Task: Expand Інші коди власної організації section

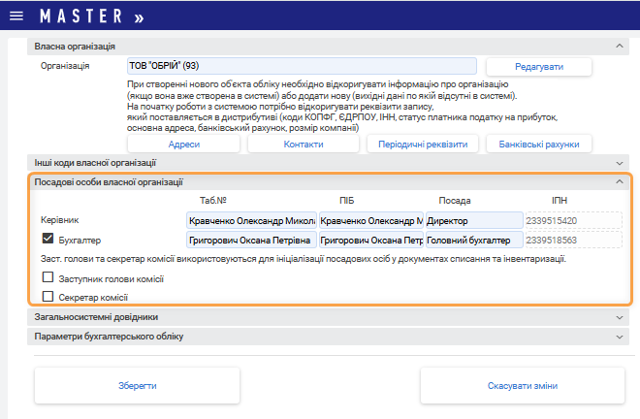Action: [620, 163]
